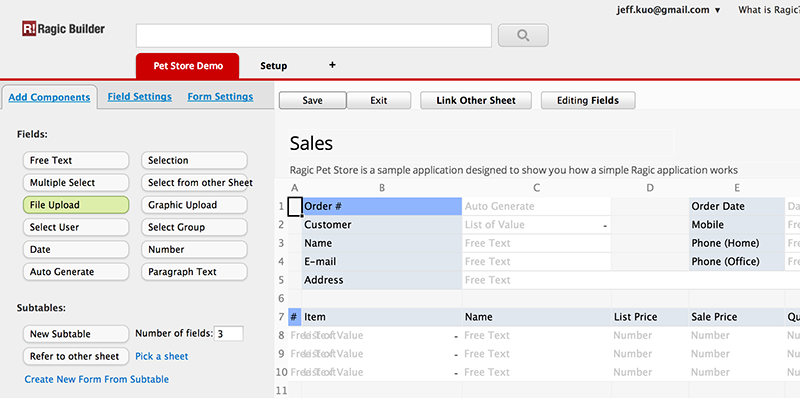Click the top search input box
800x398 pixels.
pyautogui.click(x=314, y=36)
